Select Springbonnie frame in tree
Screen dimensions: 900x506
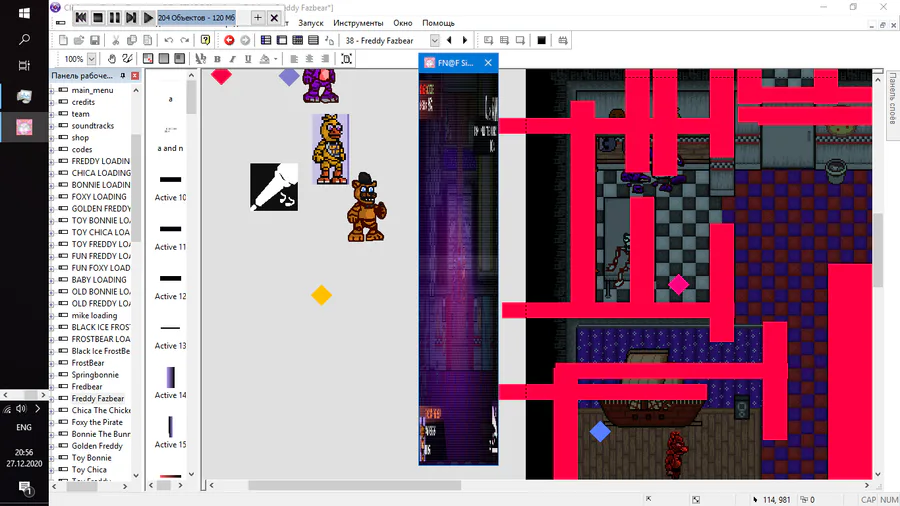click(x=95, y=375)
